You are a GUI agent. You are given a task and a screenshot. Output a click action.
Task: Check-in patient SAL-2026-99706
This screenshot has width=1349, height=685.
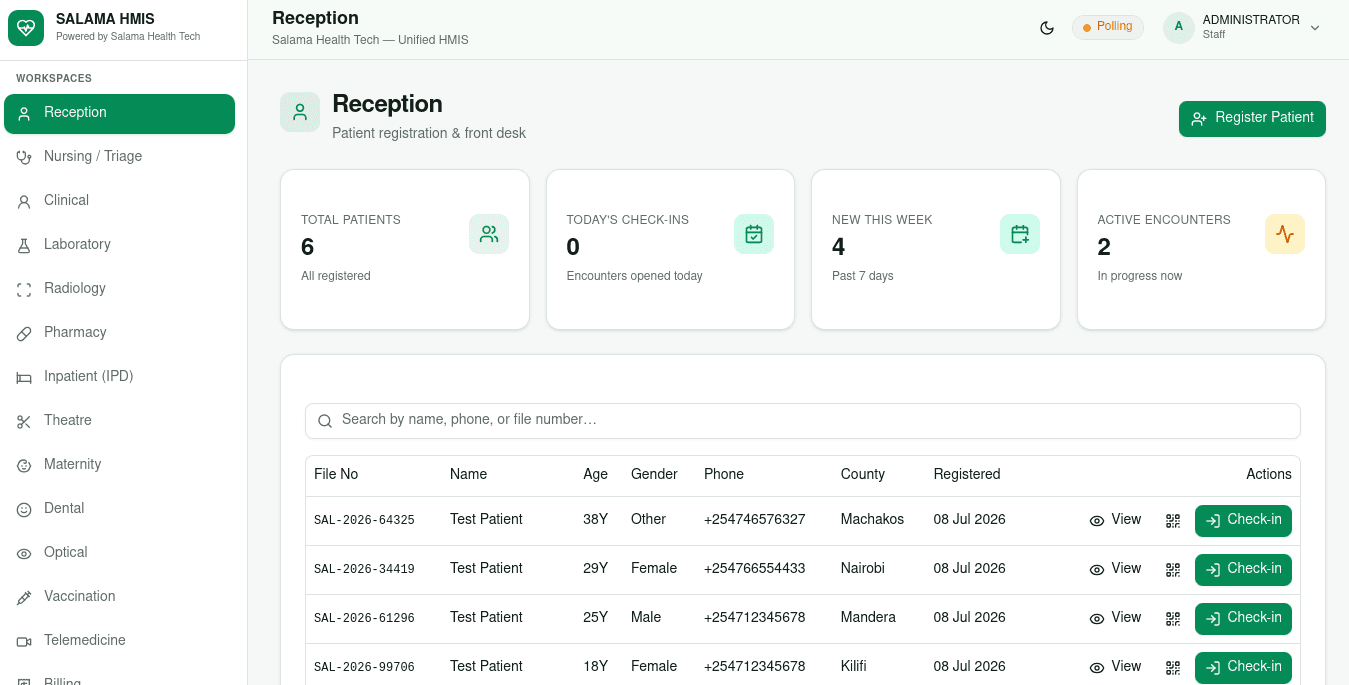(x=1243, y=668)
